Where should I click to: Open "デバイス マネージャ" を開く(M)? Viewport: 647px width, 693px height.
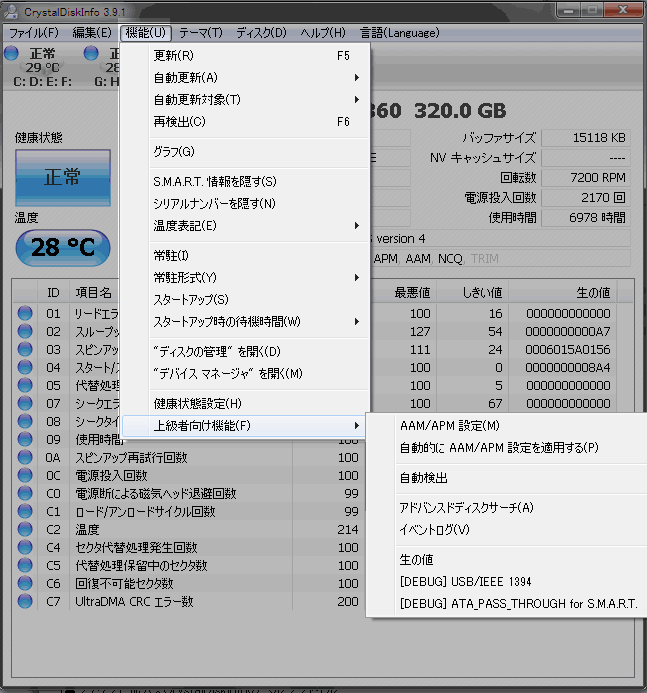tap(245, 374)
